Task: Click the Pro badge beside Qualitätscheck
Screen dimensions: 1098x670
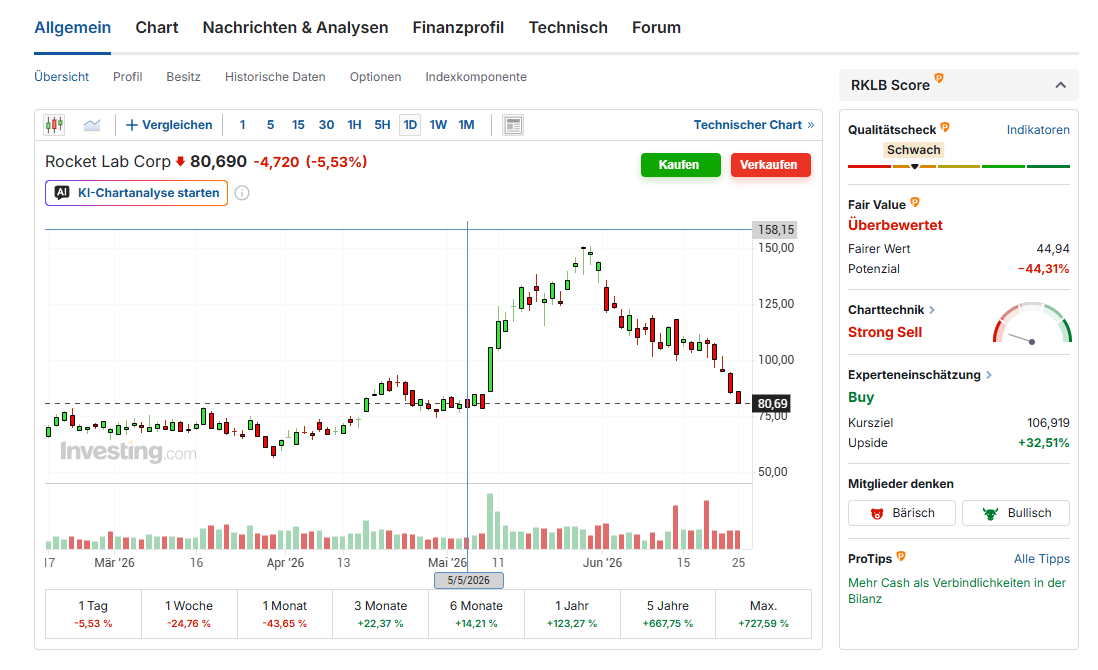Action: 945,127
